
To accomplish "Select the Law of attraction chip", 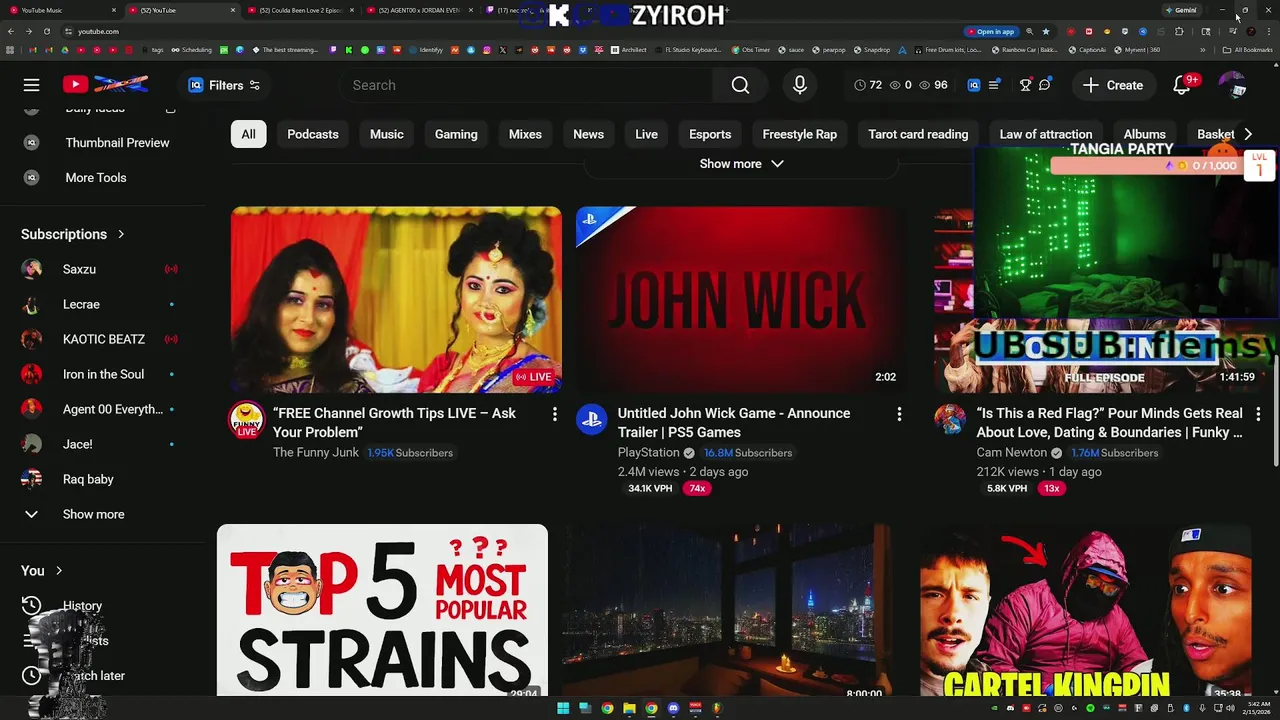I will coord(1046,134).
